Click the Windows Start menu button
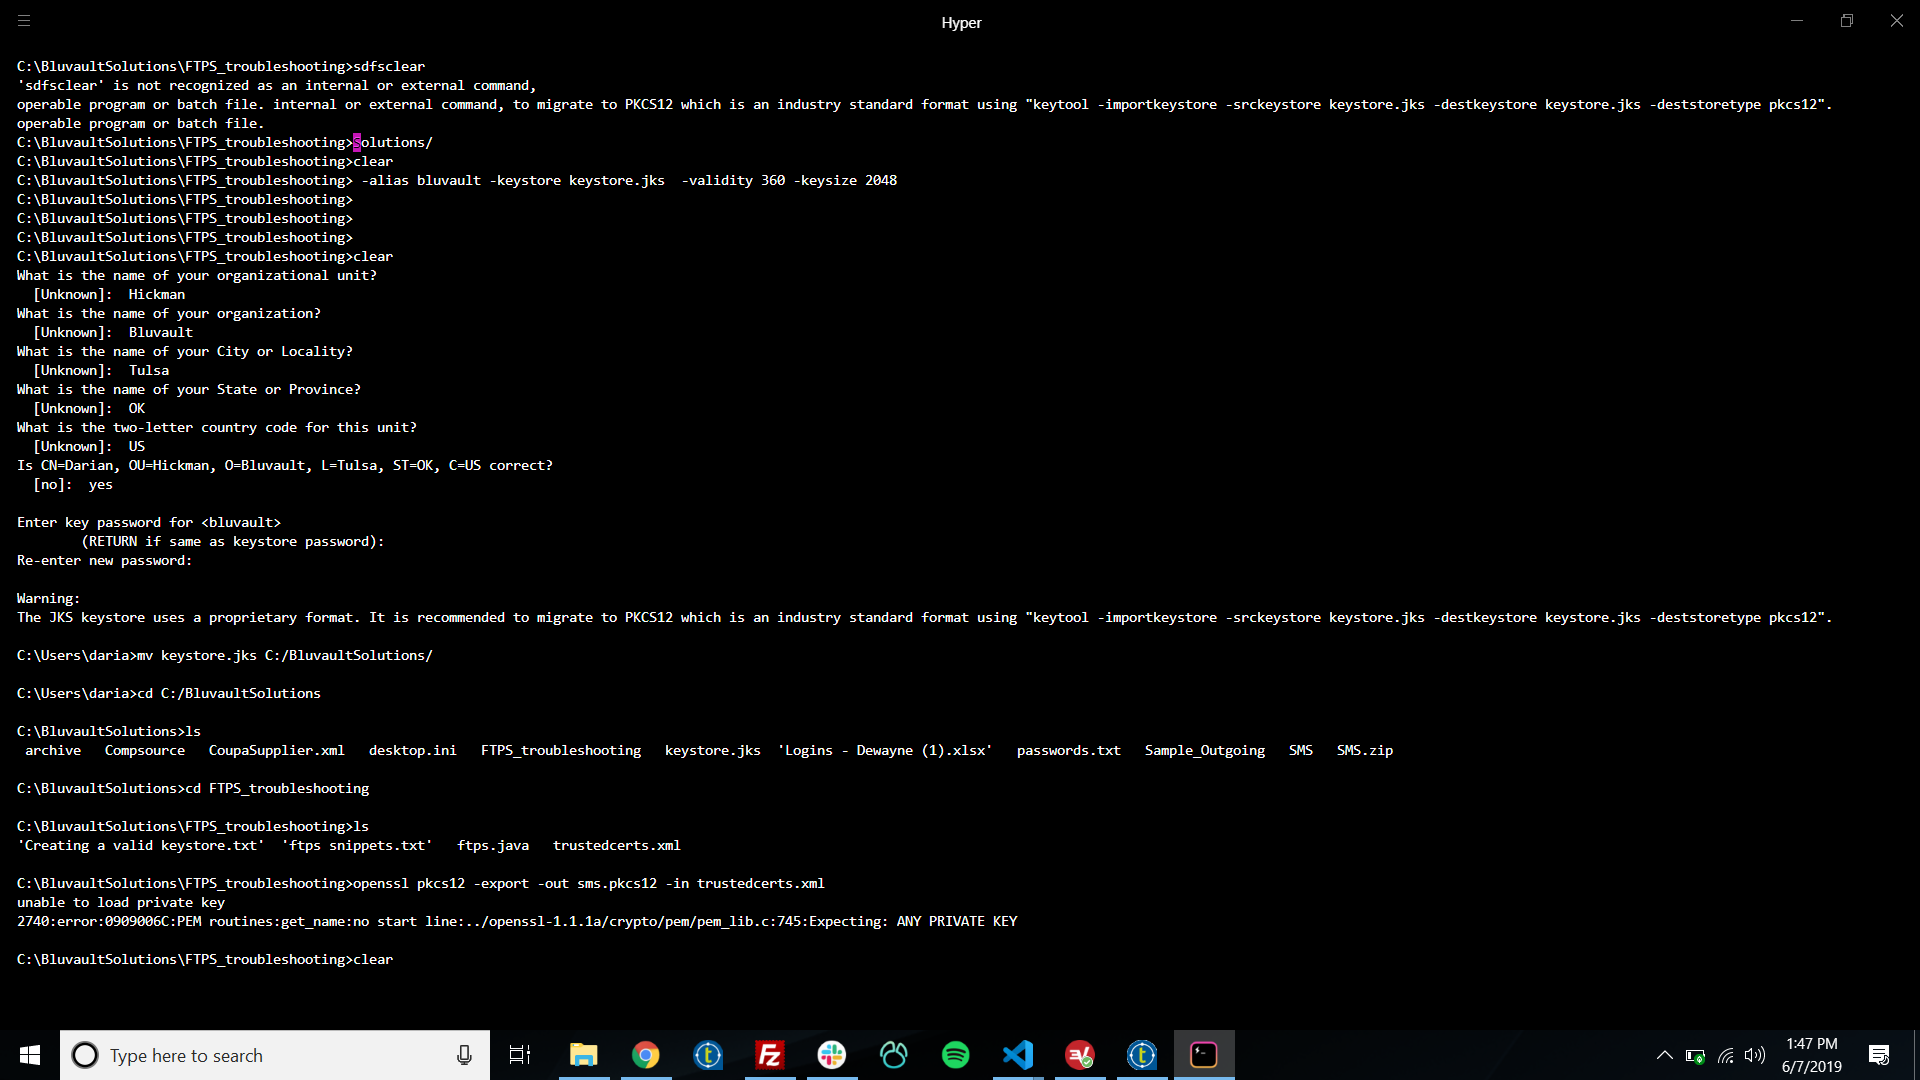This screenshot has width=1920, height=1080. 29,1055
